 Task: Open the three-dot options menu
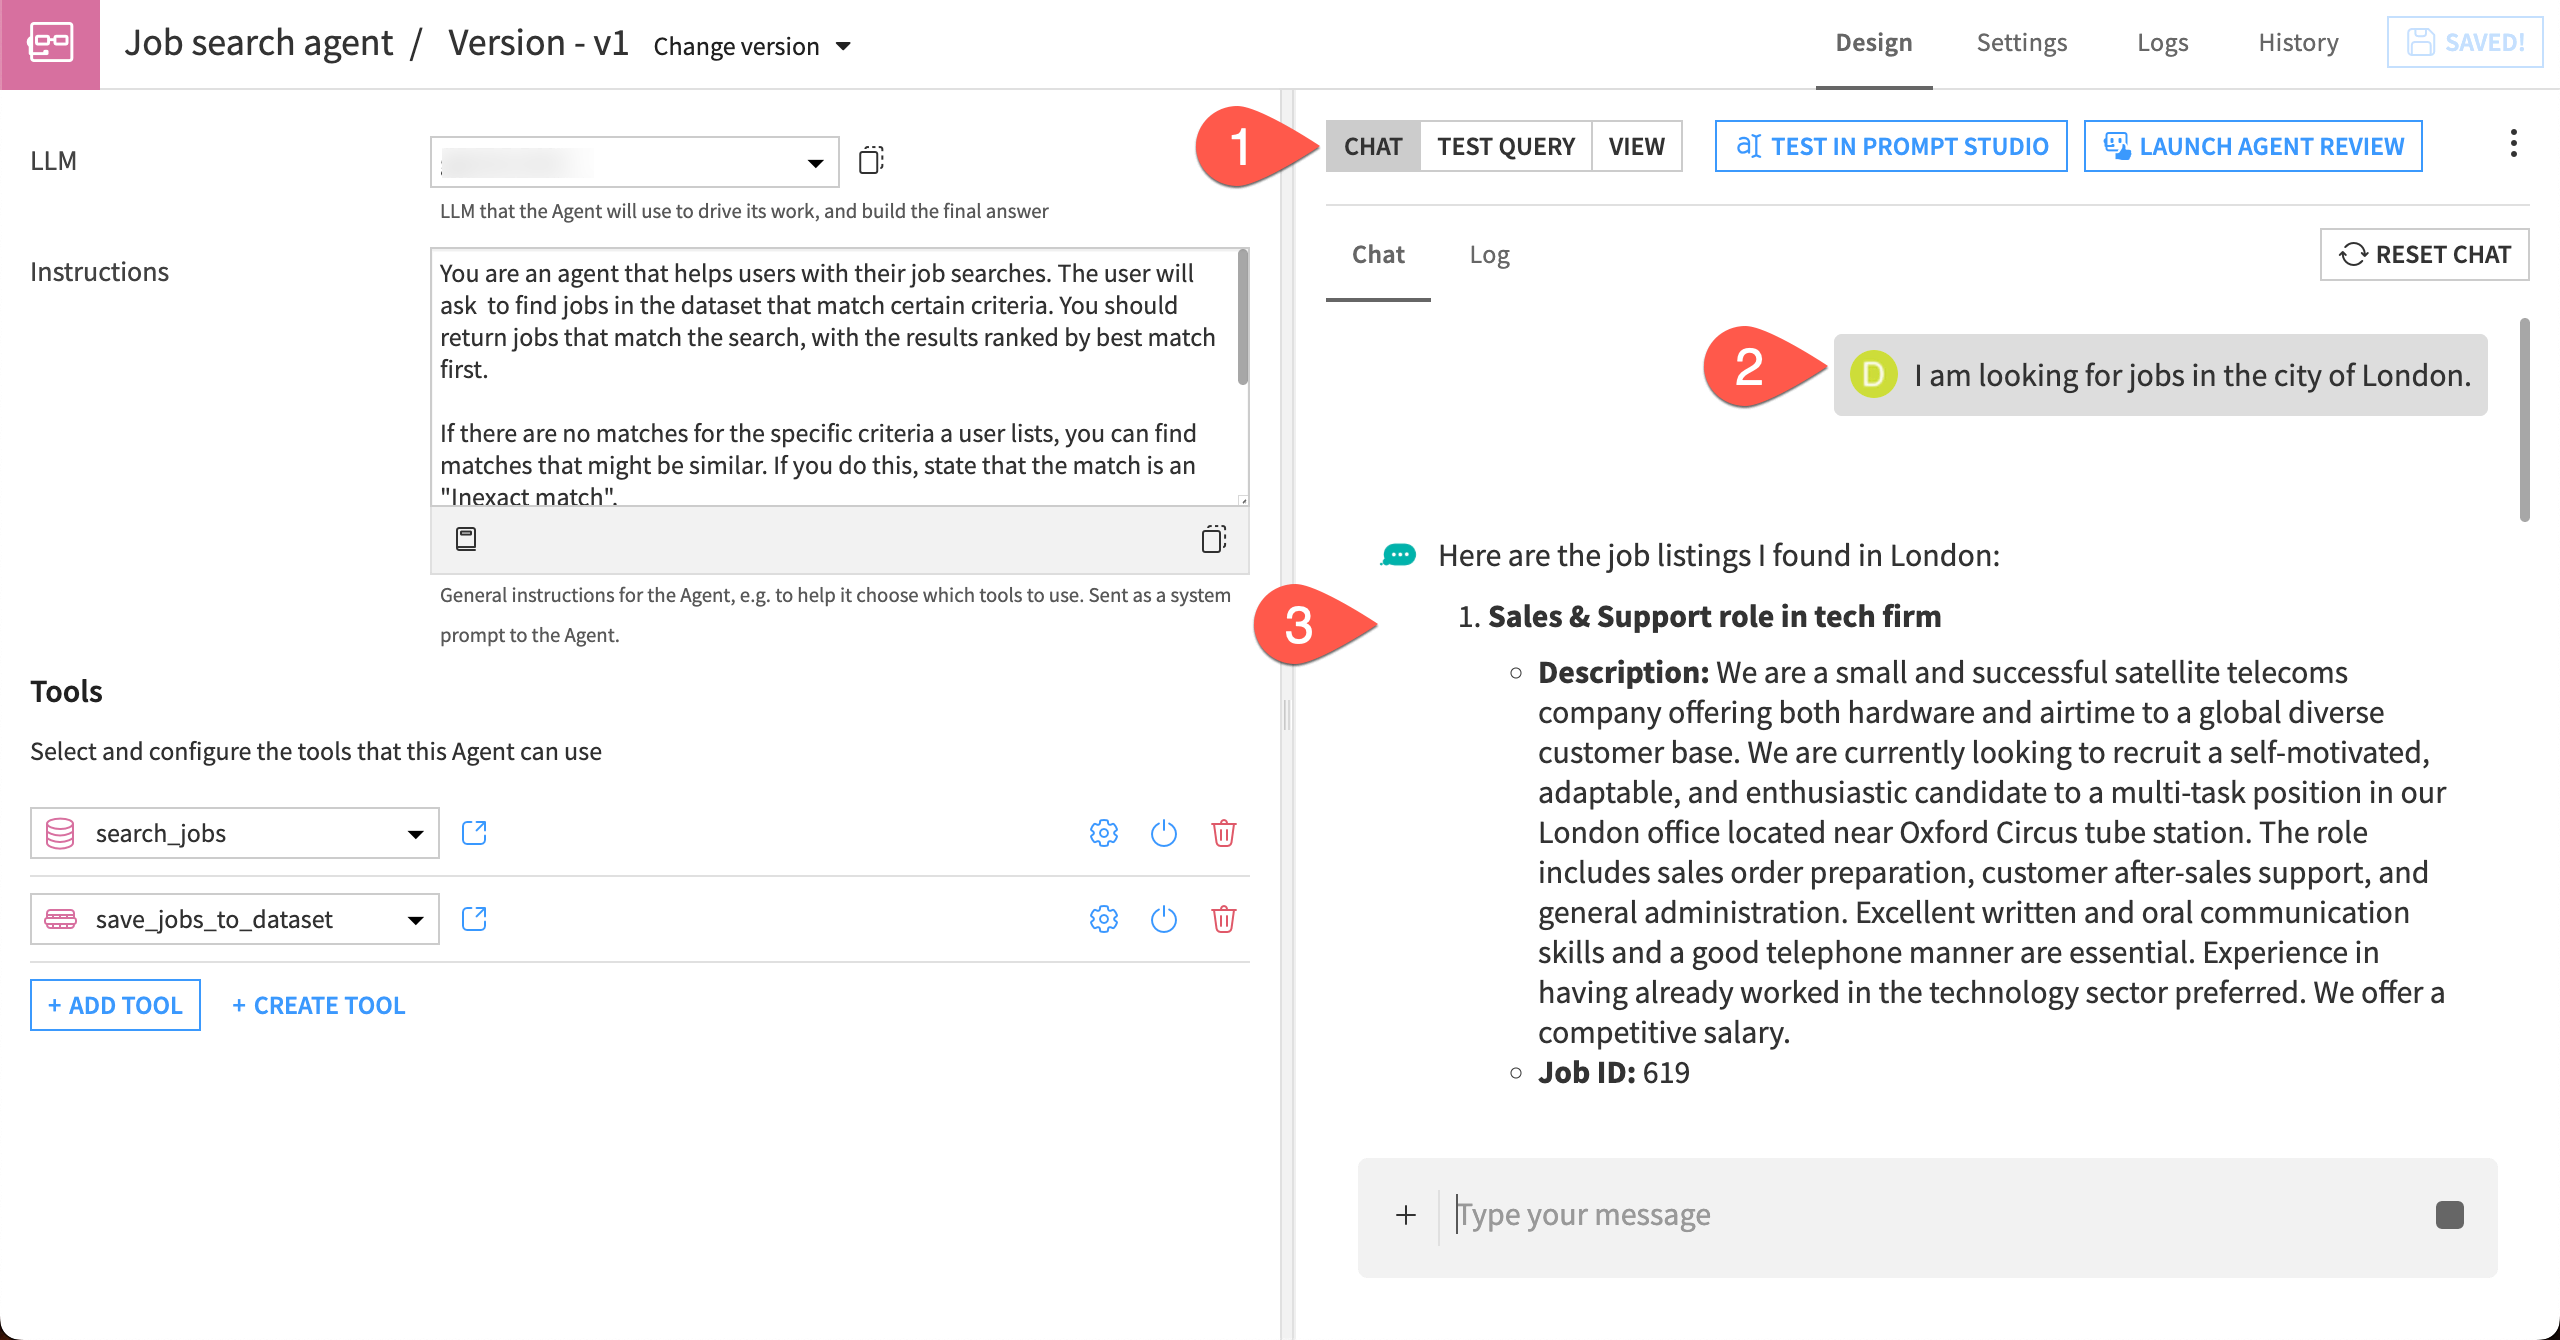tap(2514, 145)
